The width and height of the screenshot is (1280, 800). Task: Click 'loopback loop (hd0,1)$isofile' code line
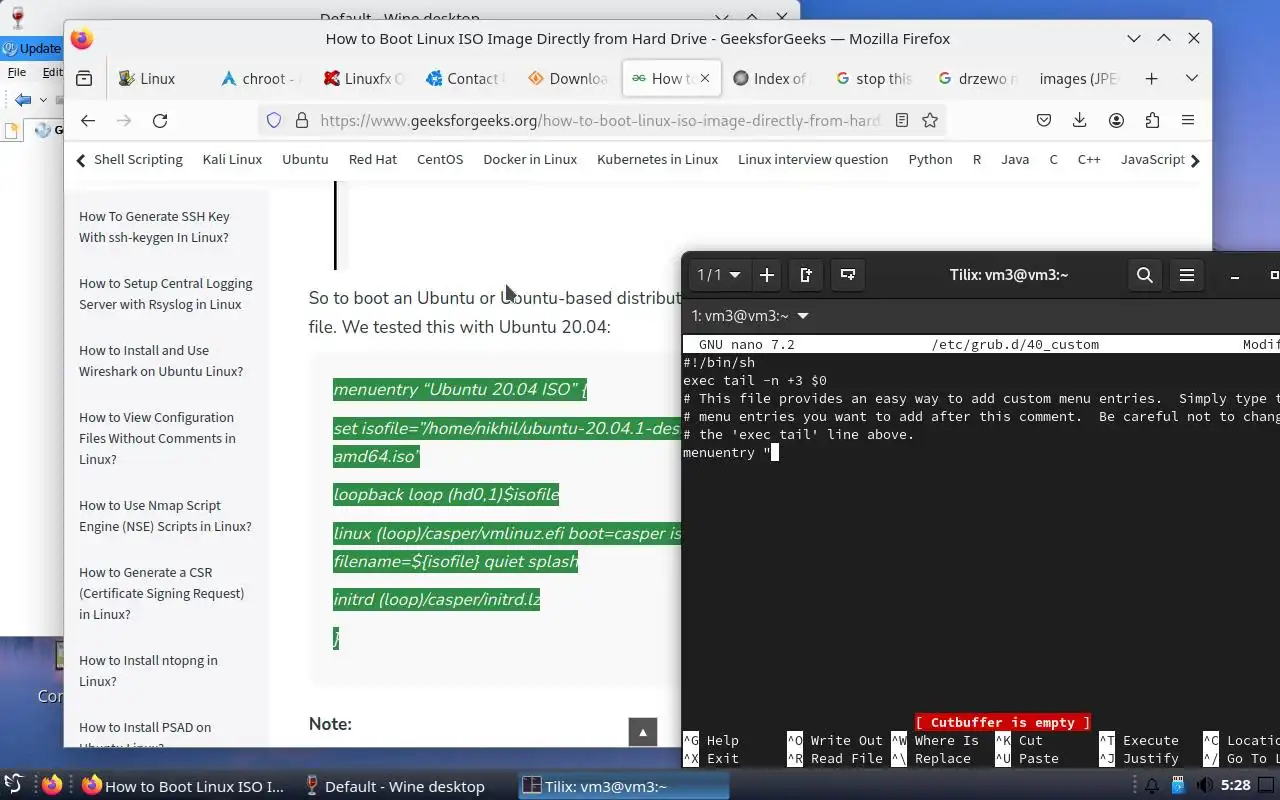[446, 494]
